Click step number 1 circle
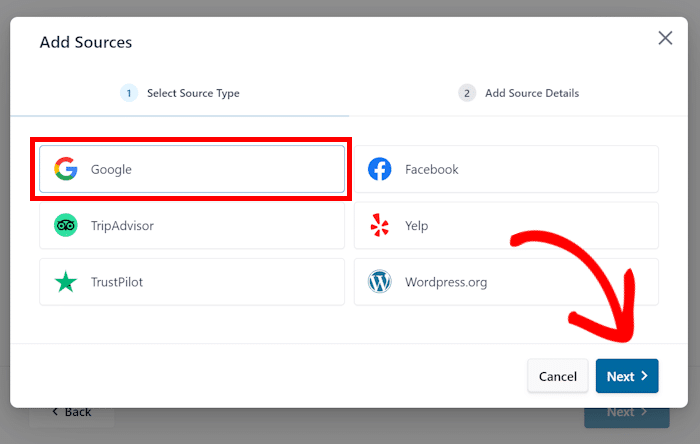 pyautogui.click(x=129, y=93)
